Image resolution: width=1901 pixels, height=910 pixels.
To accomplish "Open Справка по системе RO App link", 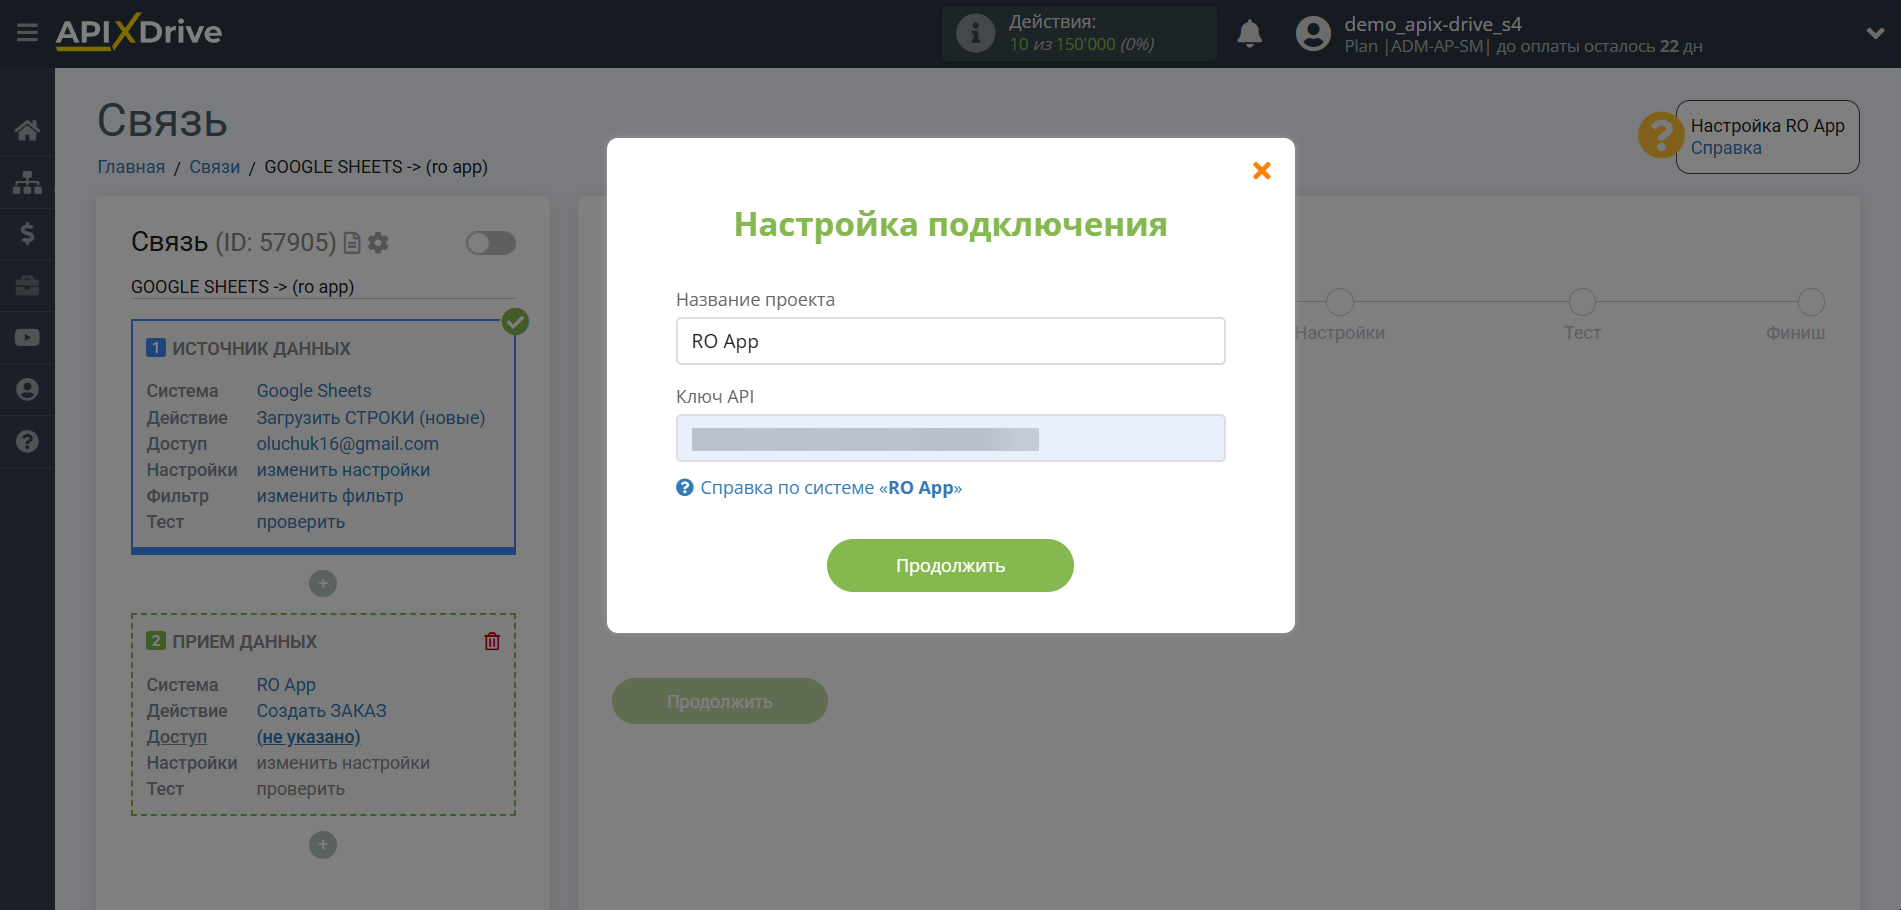I will point(831,488).
